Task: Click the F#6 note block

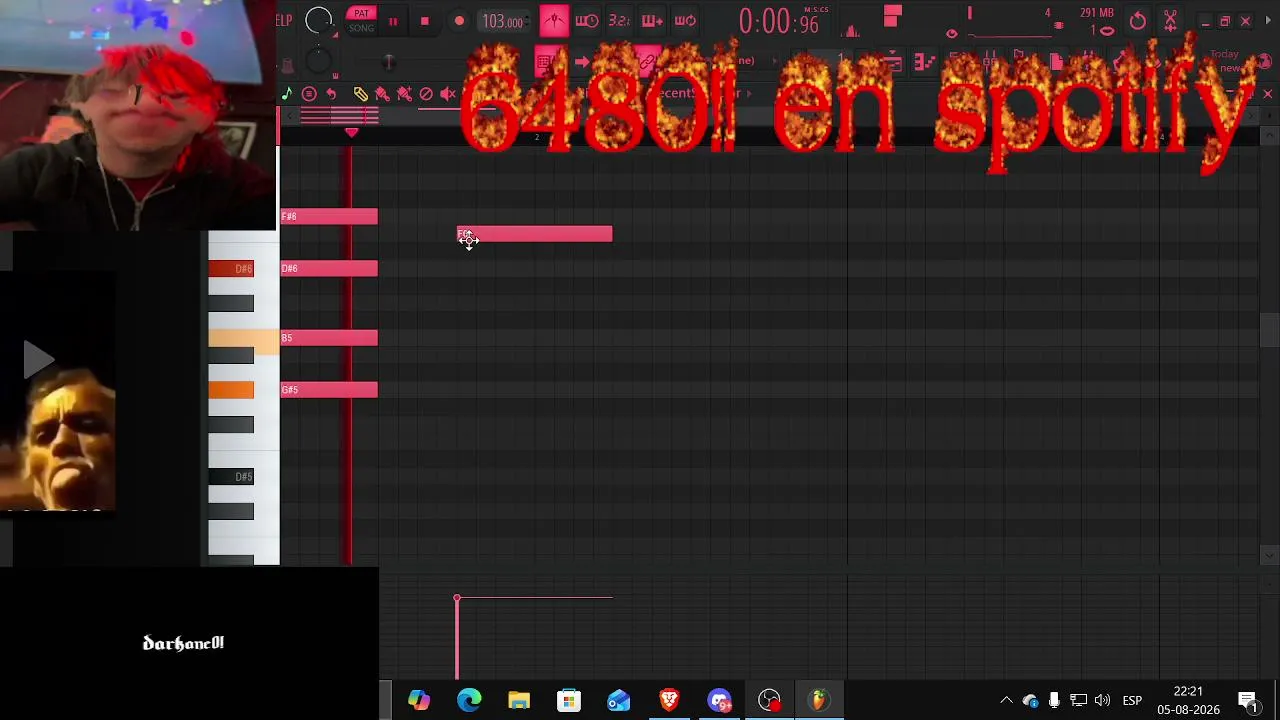Action: click(329, 217)
